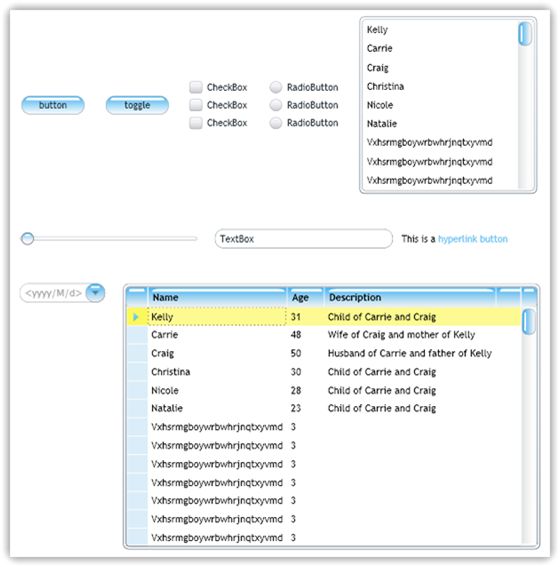
Task: Click the age value 23 in the grid
Action: pos(296,409)
